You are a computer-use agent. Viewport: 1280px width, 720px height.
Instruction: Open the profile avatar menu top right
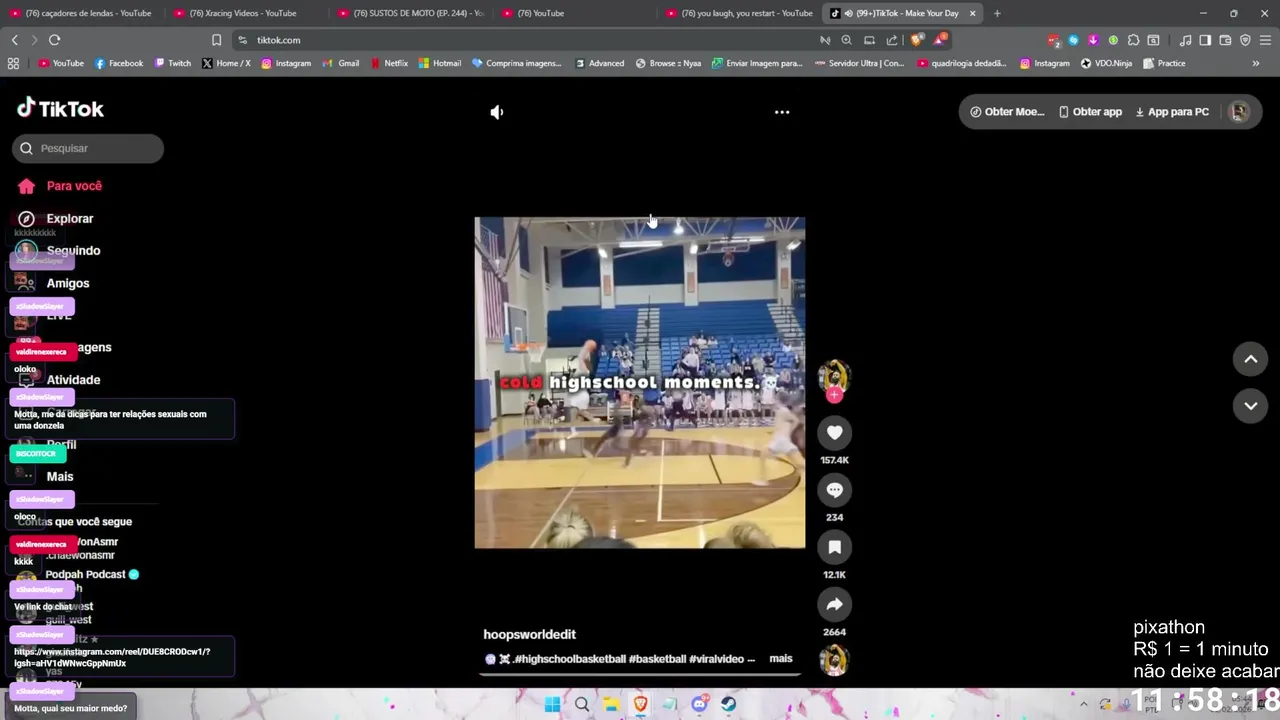point(1239,112)
